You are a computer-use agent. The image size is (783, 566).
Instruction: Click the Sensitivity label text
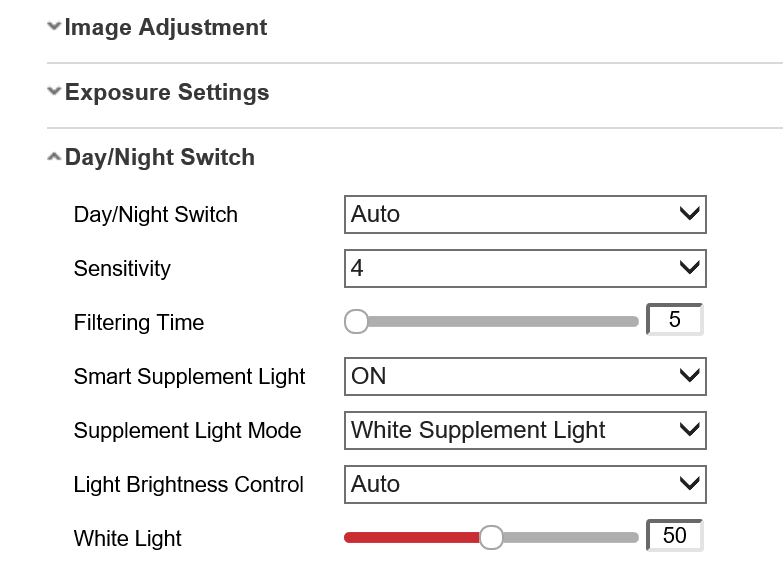click(x=122, y=269)
